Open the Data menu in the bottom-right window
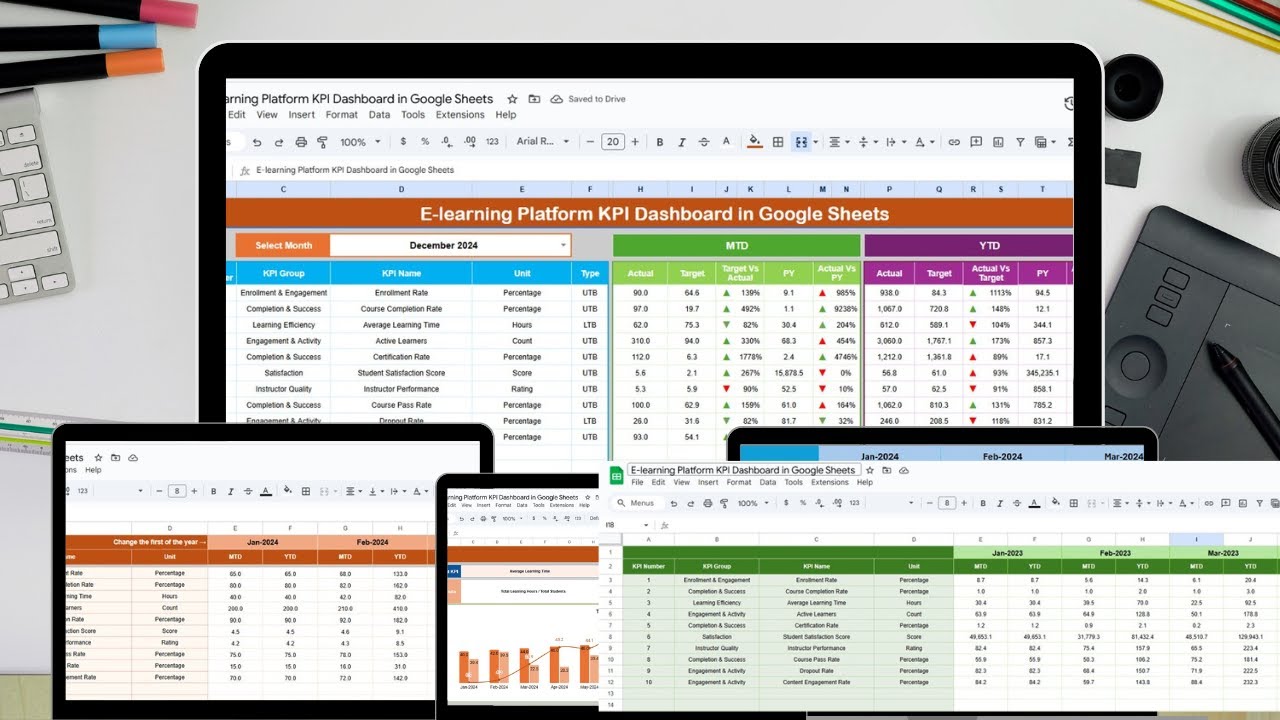This screenshot has width=1280, height=720. click(x=767, y=483)
